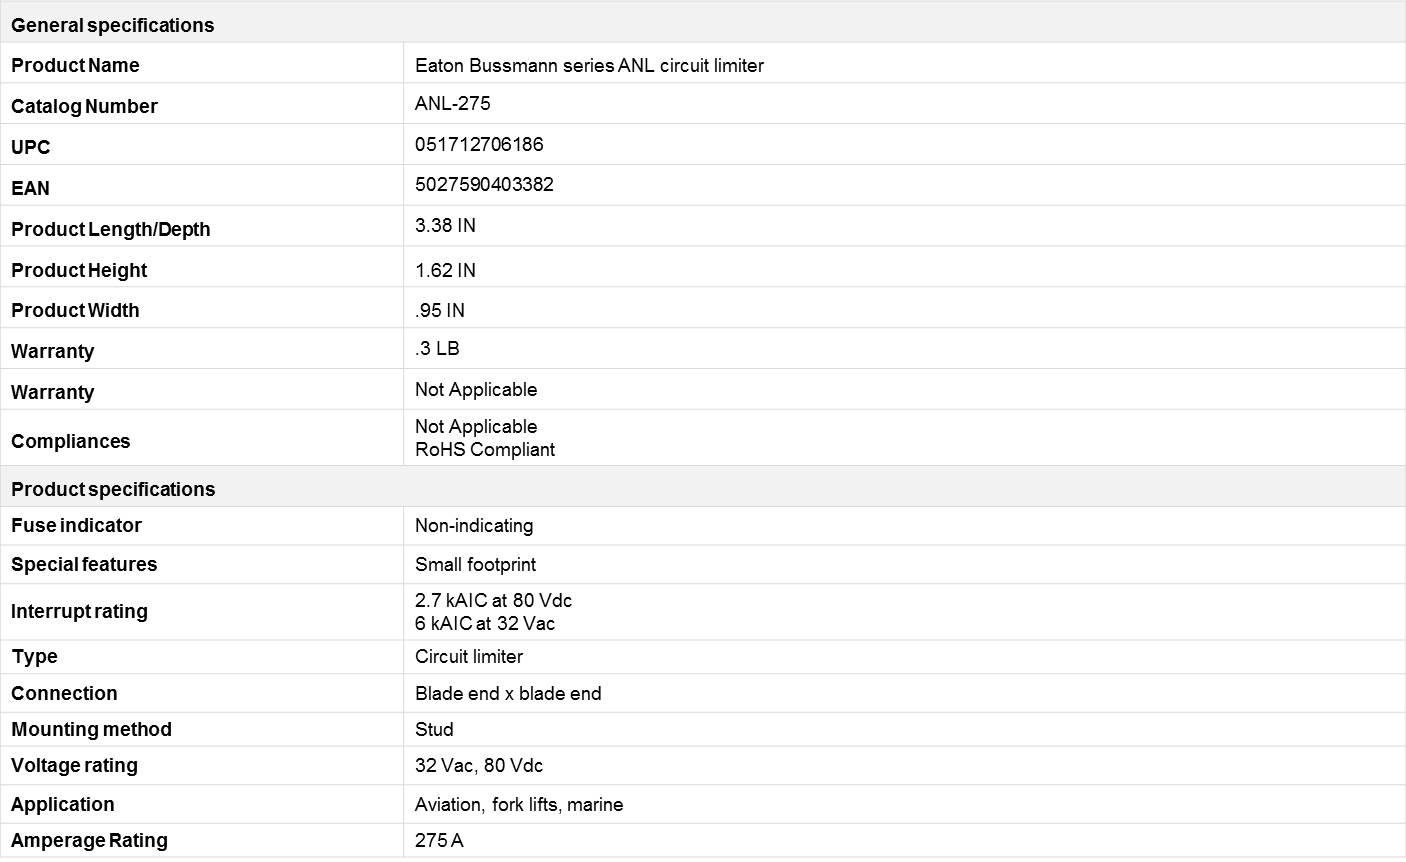Select the "Warranty" label beside ".3 LB"
This screenshot has width=1406, height=862.
point(52,351)
